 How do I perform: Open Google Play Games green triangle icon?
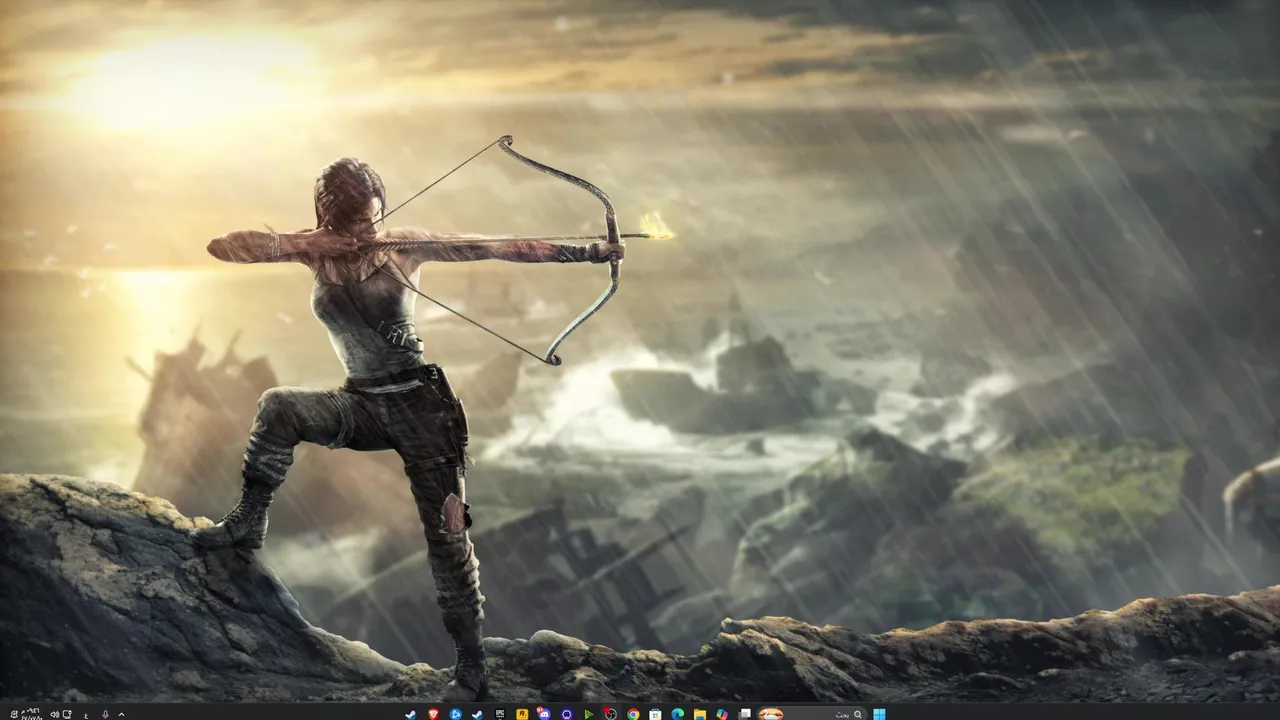[588, 714]
